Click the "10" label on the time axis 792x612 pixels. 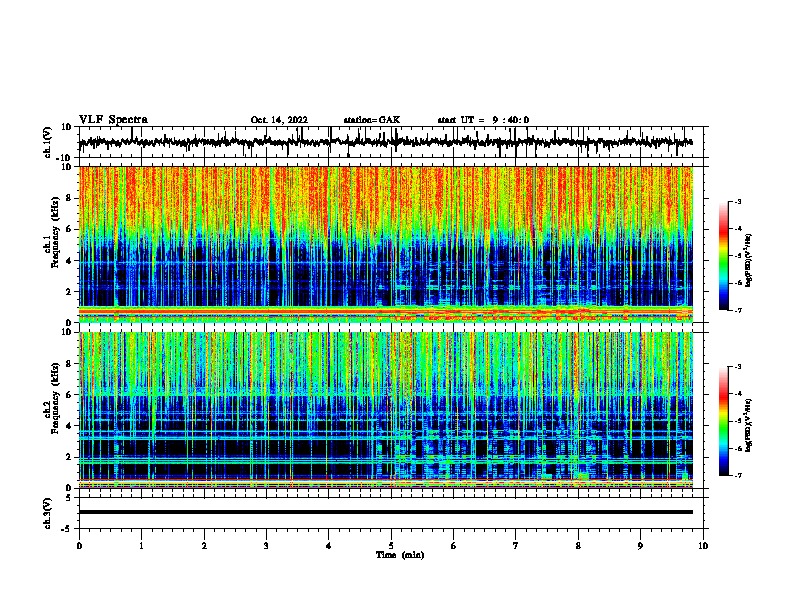tap(703, 546)
